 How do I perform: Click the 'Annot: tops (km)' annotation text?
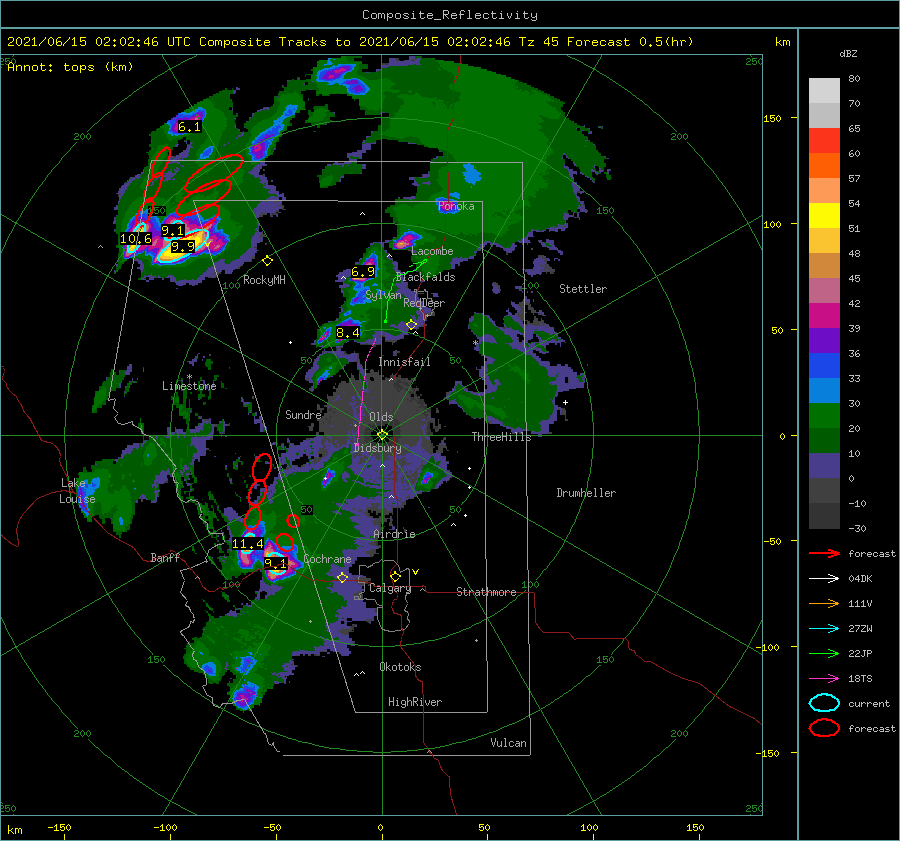pyautogui.click(x=70, y=67)
